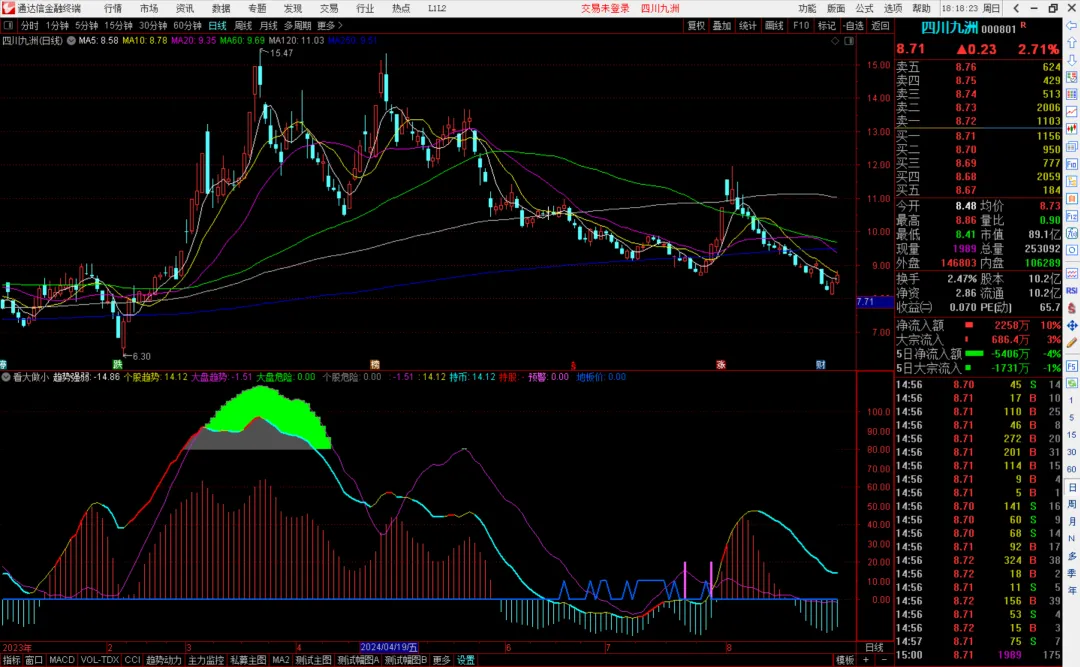Switch to the 周线 weekly tab

click(x=243, y=25)
